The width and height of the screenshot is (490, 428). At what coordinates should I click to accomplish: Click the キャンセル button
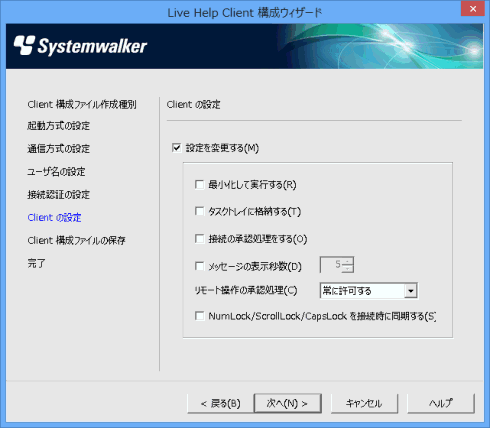364,404
